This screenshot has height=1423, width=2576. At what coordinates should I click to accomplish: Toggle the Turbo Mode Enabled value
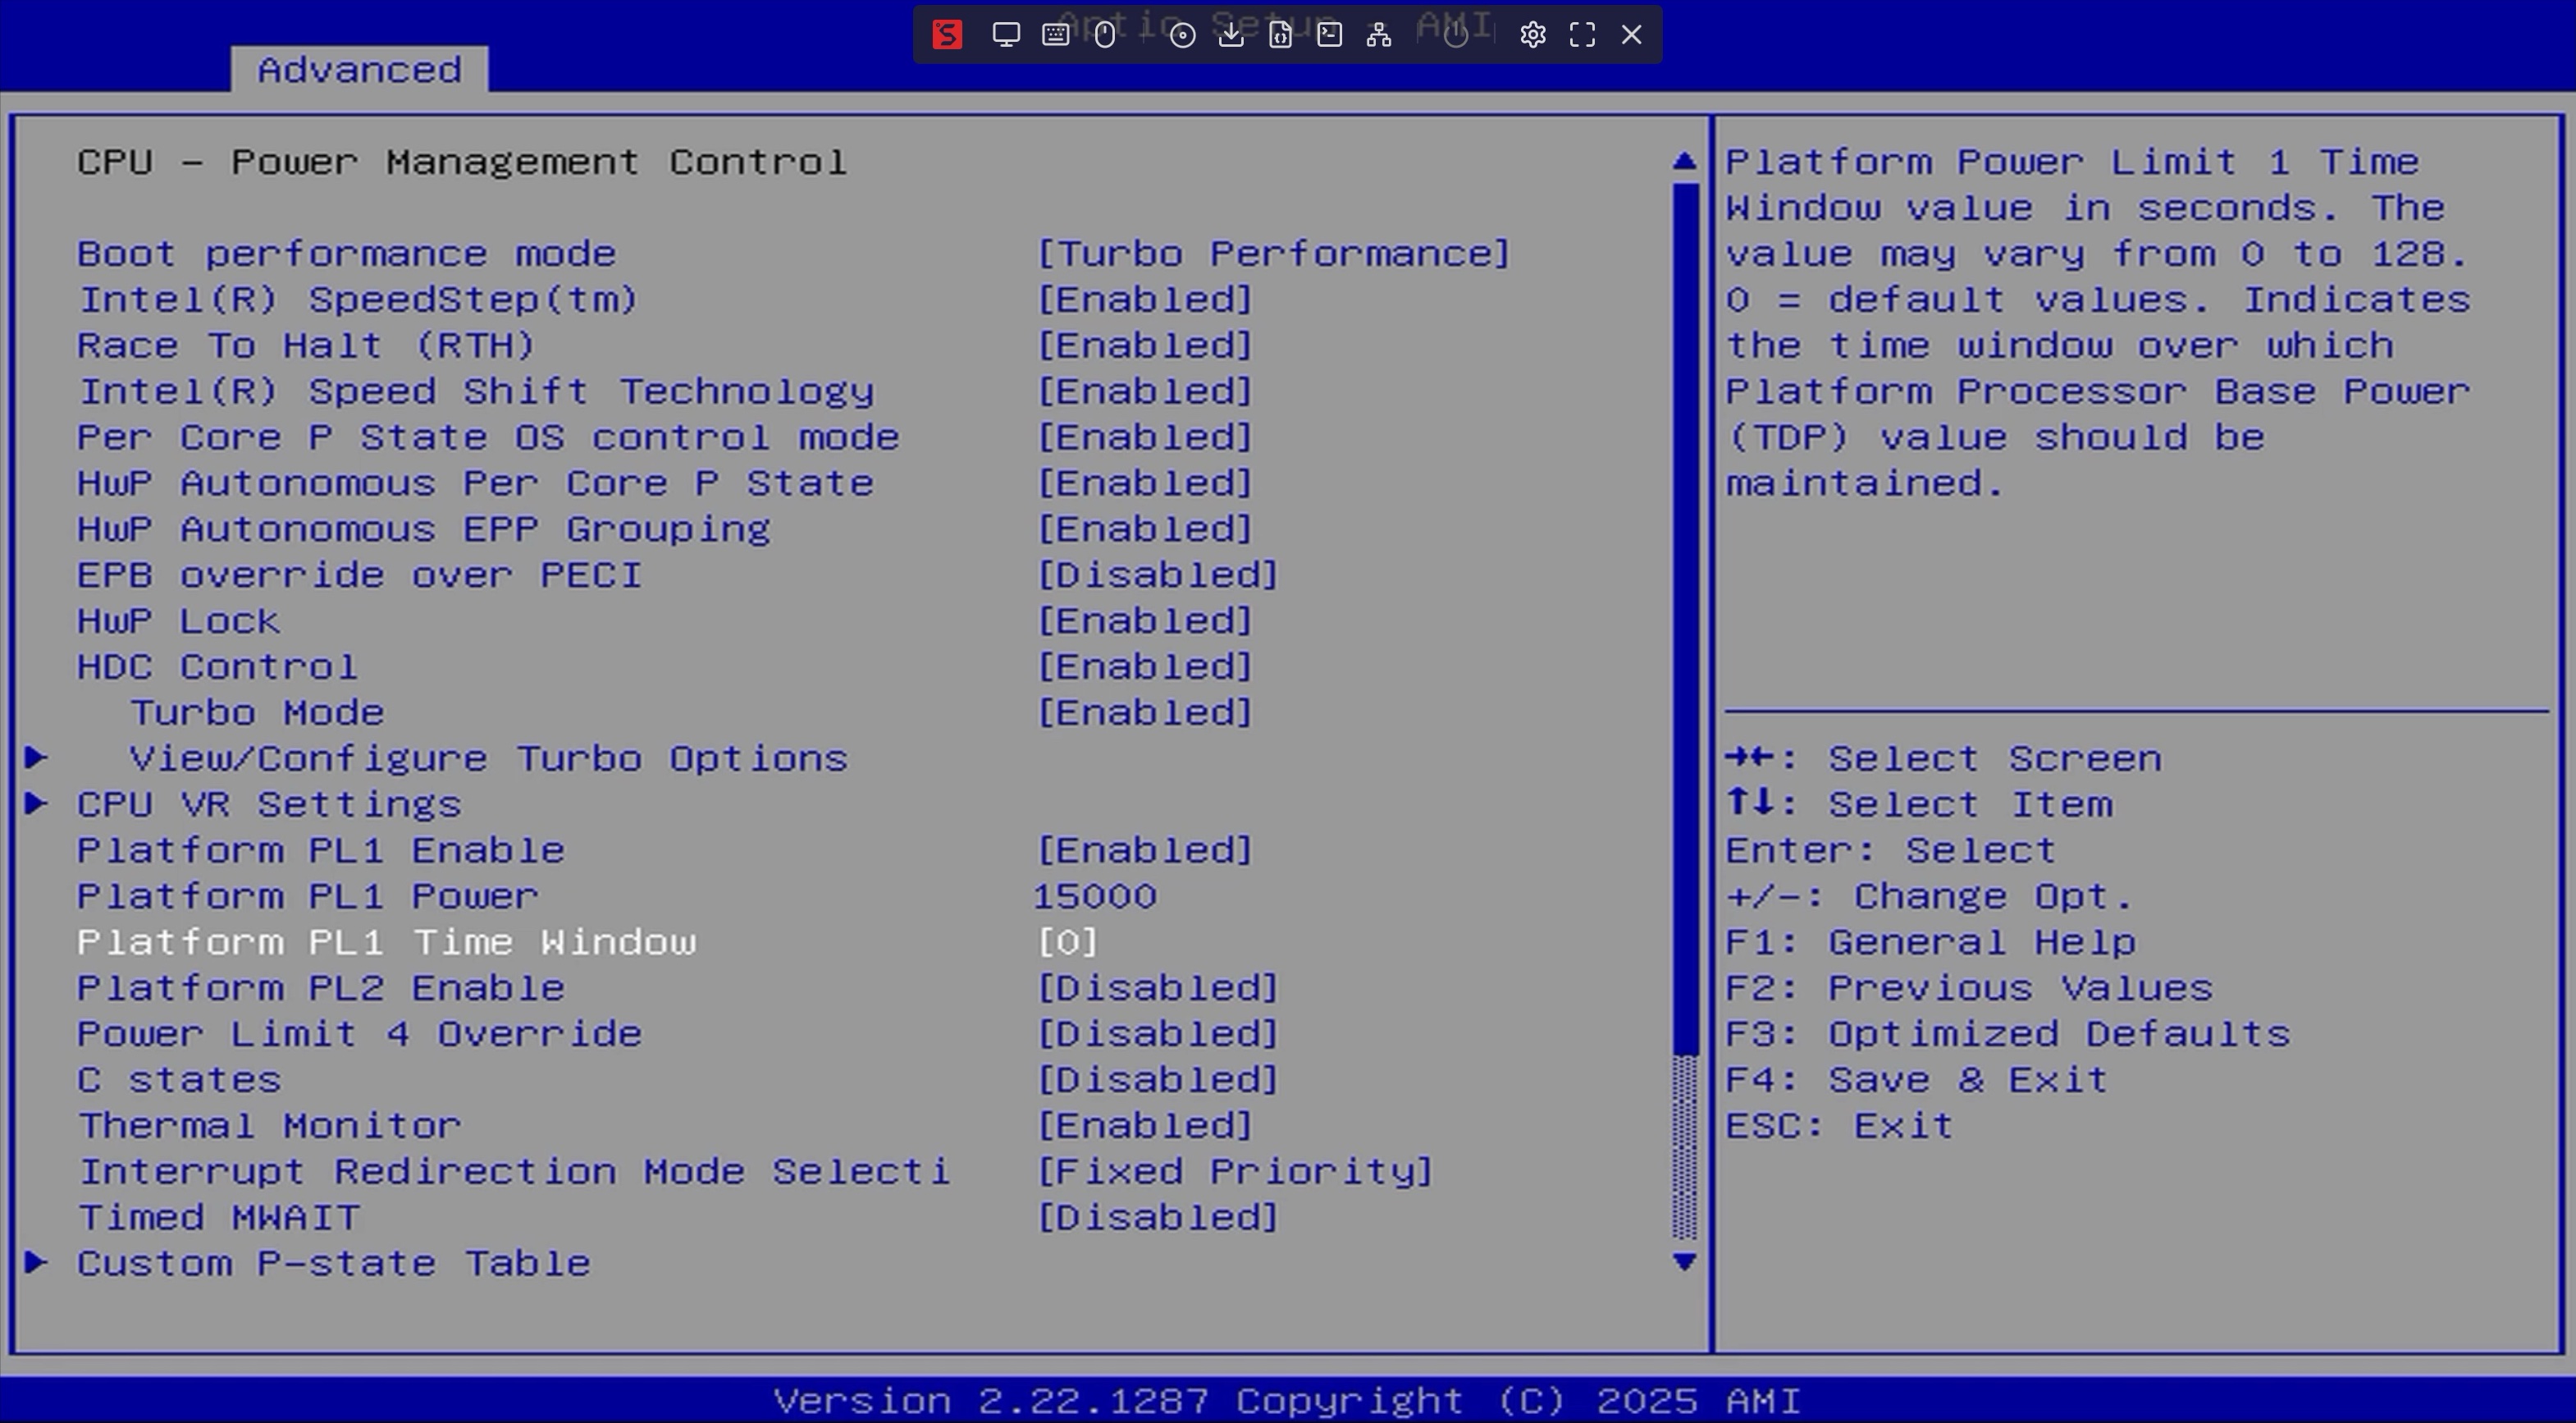coord(1144,713)
